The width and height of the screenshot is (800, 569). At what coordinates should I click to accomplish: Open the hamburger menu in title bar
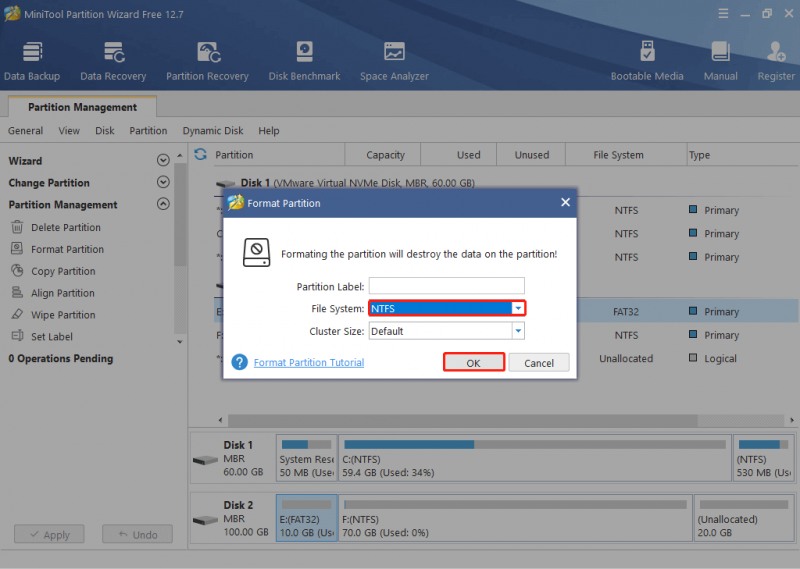click(723, 14)
